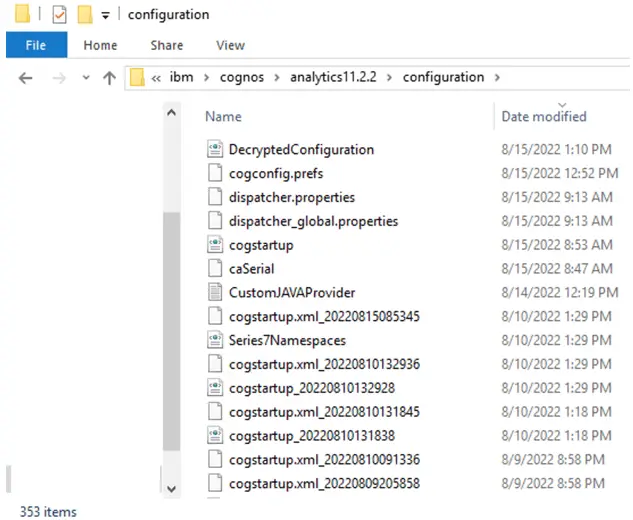Image resolution: width=633 pixels, height=520 pixels.
Task: Click the DecryptedConfiguration file icon
Action: click(x=215, y=149)
